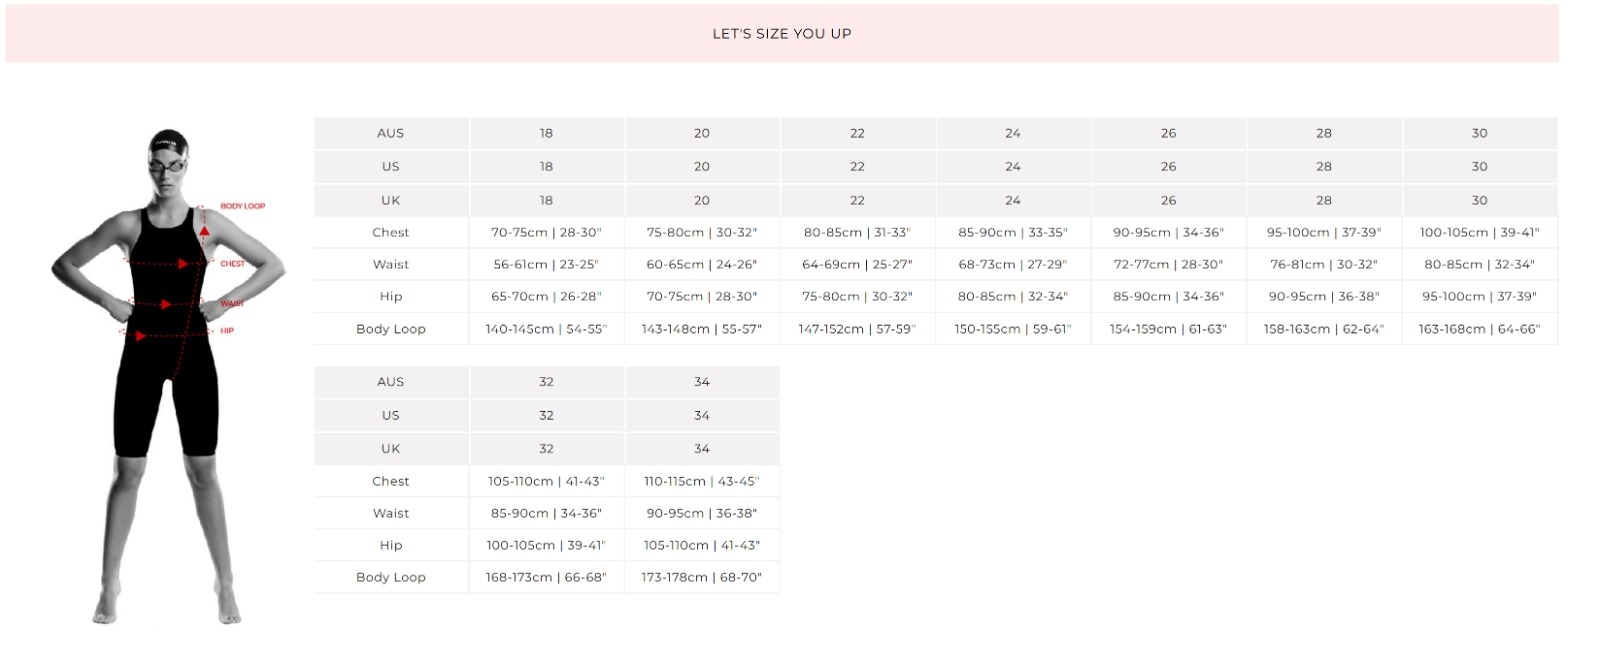Click the red HIP label on model
The width and height of the screenshot is (1600, 660).
pyautogui.click(x=227, y=331)
